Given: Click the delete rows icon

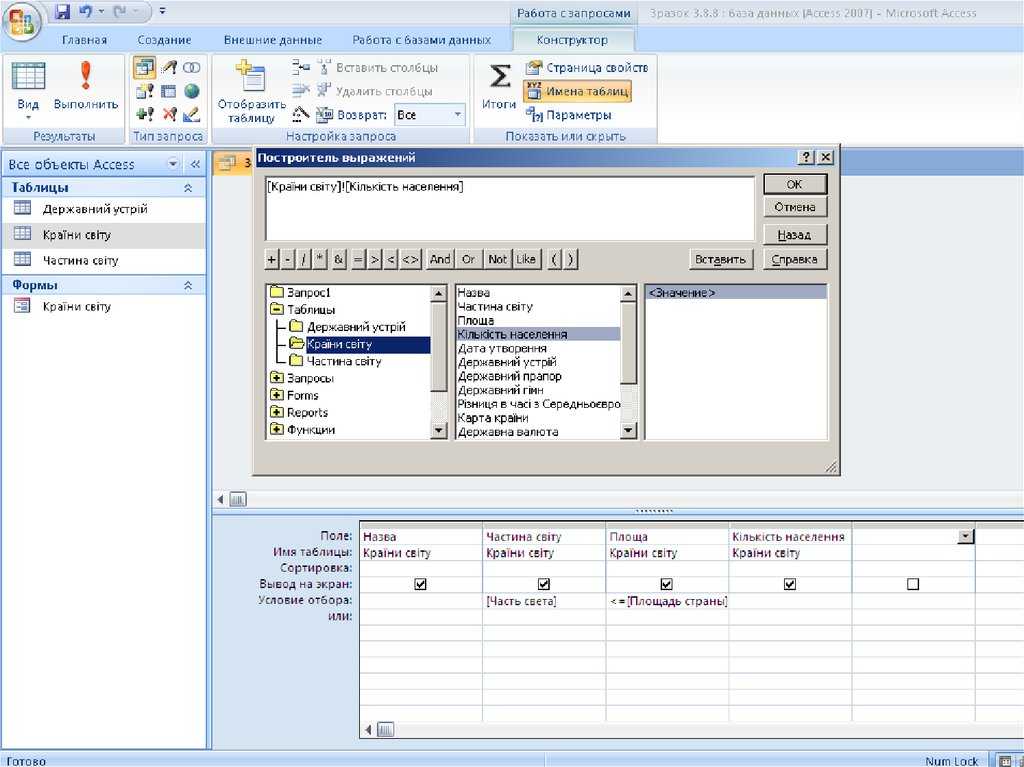Looking at the screenshot, I should click(x=301, y=91).
